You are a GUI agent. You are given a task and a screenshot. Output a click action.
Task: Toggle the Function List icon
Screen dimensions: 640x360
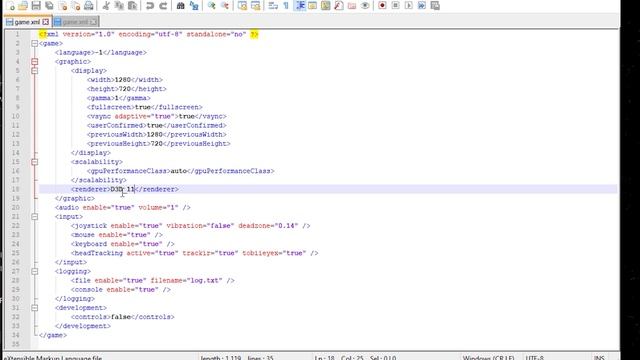click(x=339, y=6)
